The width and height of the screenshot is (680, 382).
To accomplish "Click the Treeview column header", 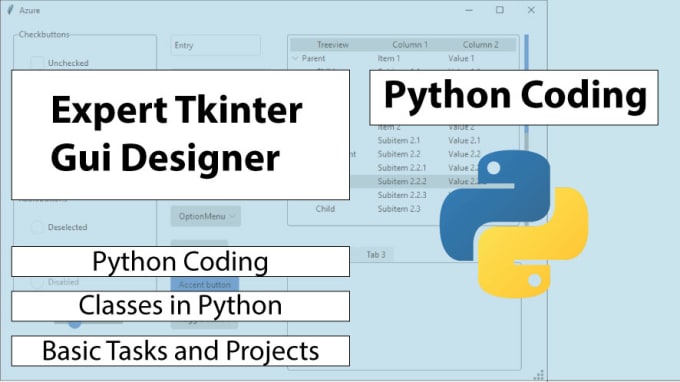I will [333, 45].
